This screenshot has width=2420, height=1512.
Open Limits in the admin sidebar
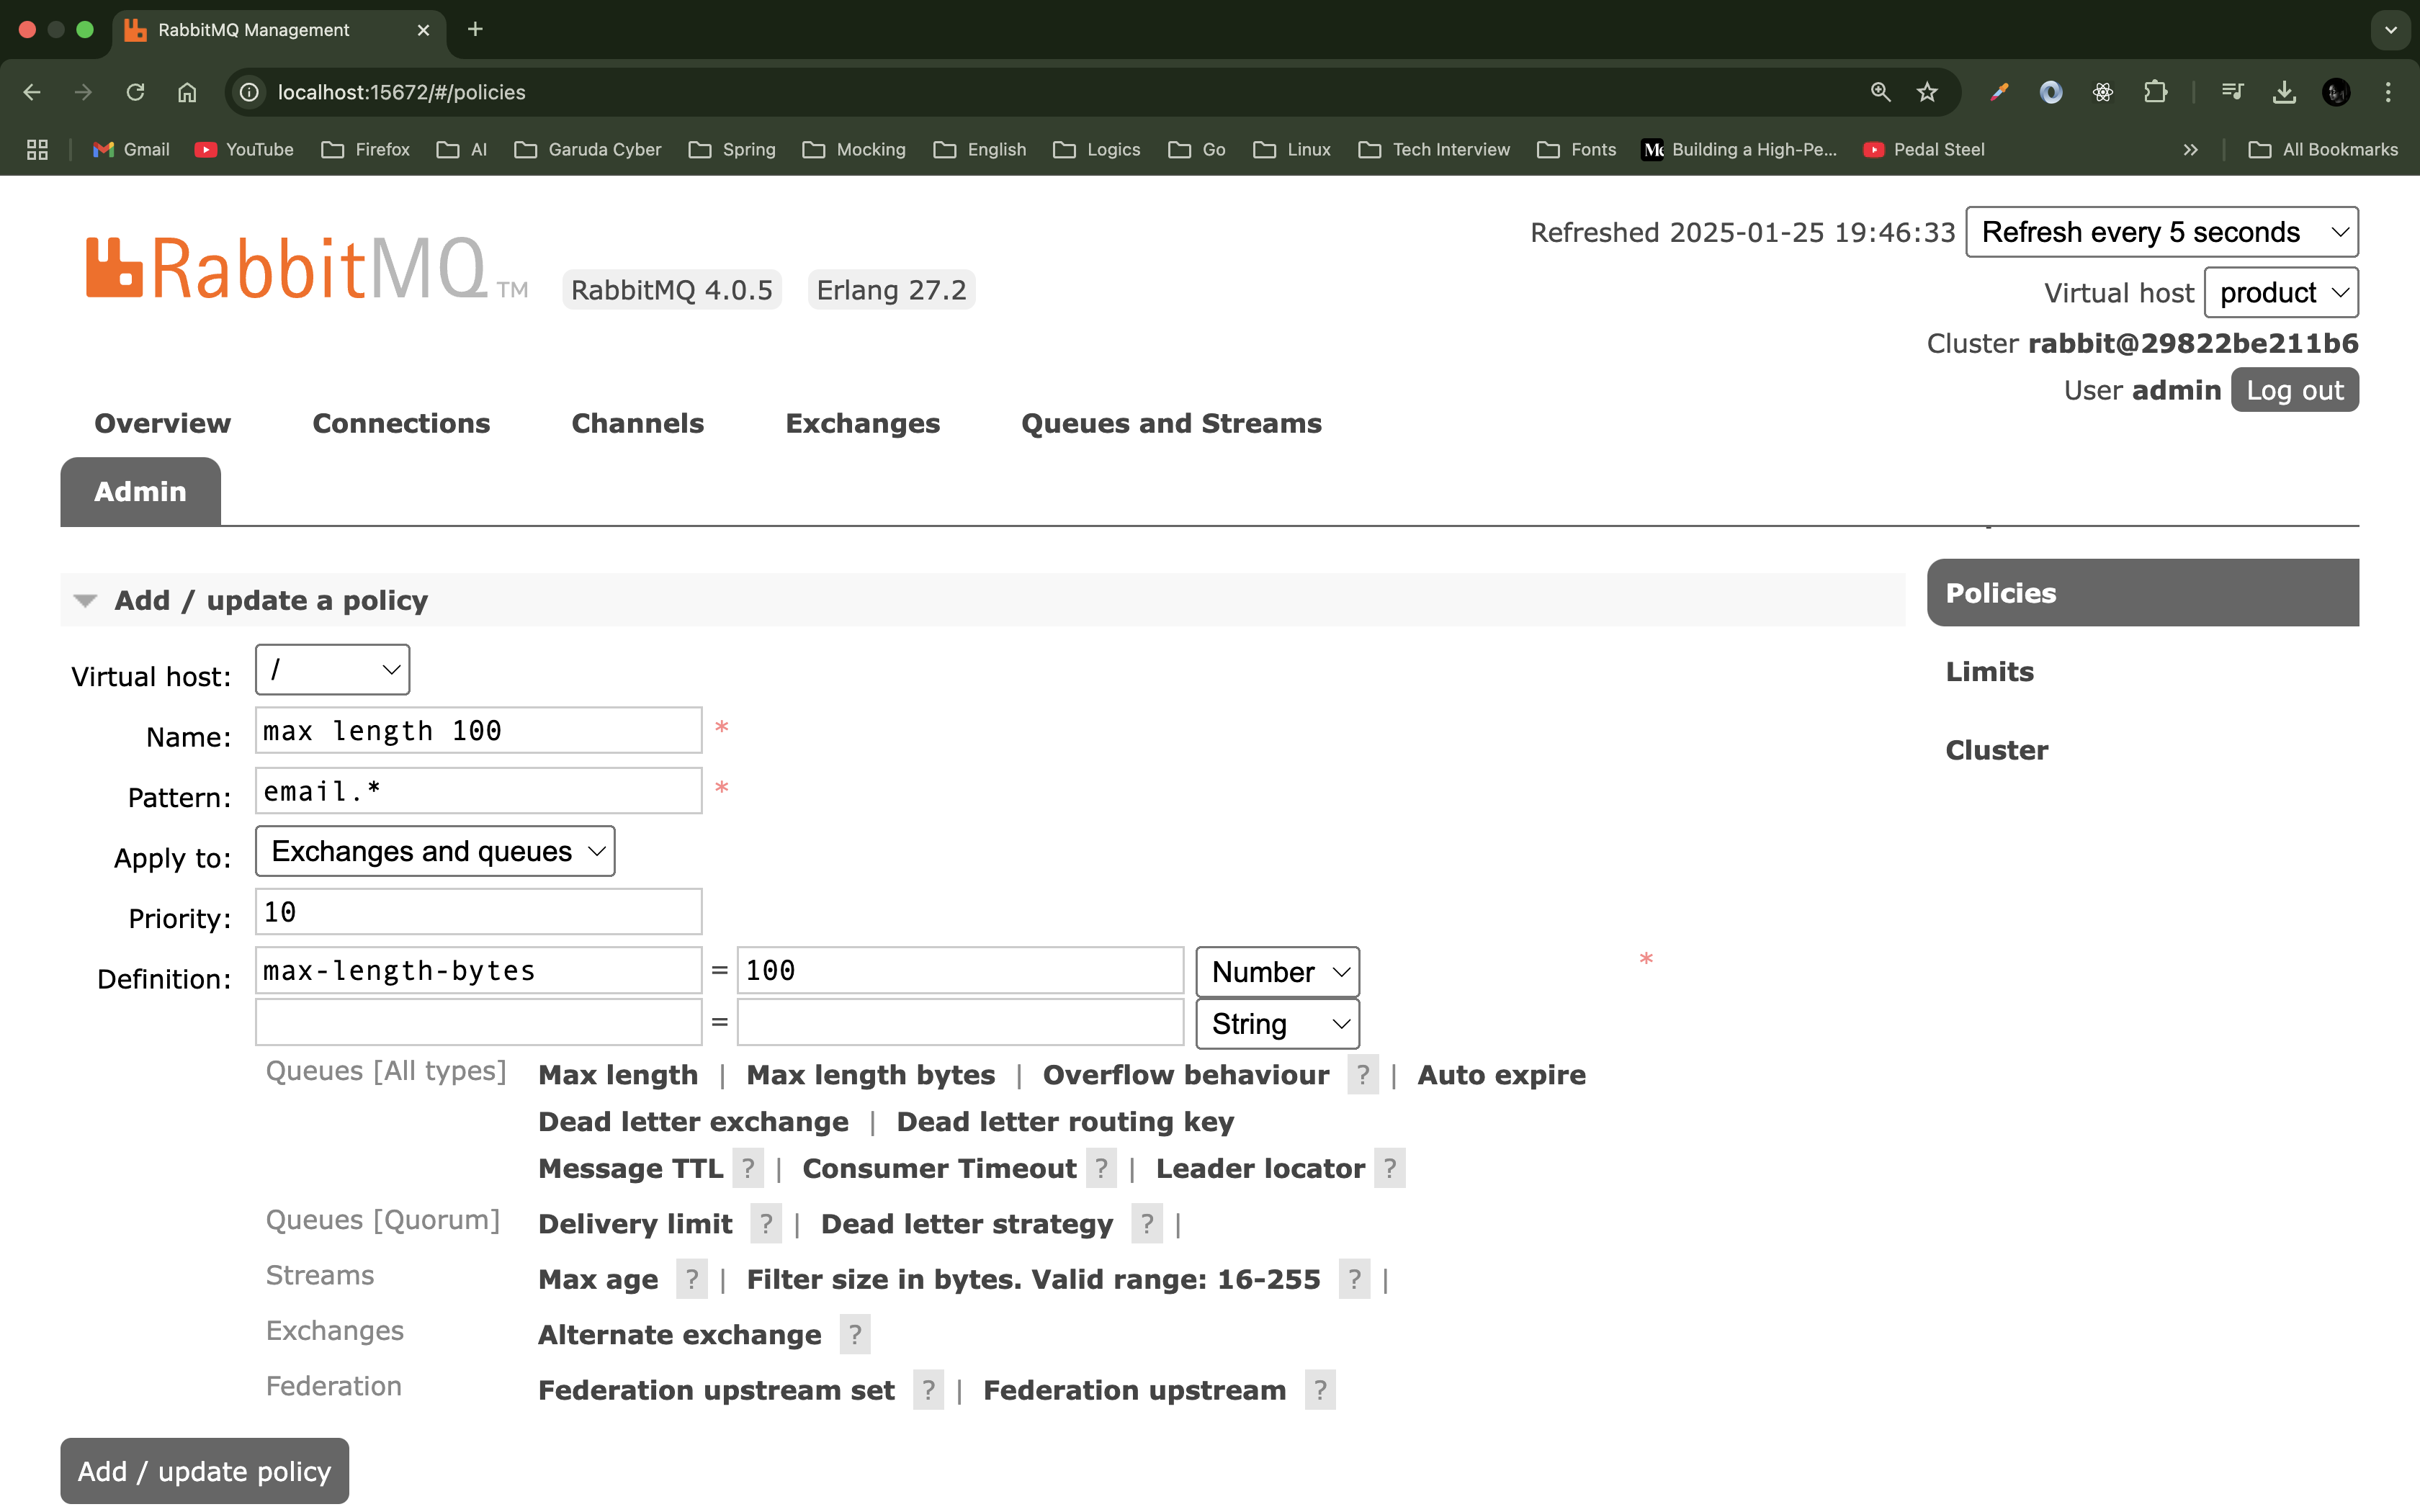coord(1990,672)
